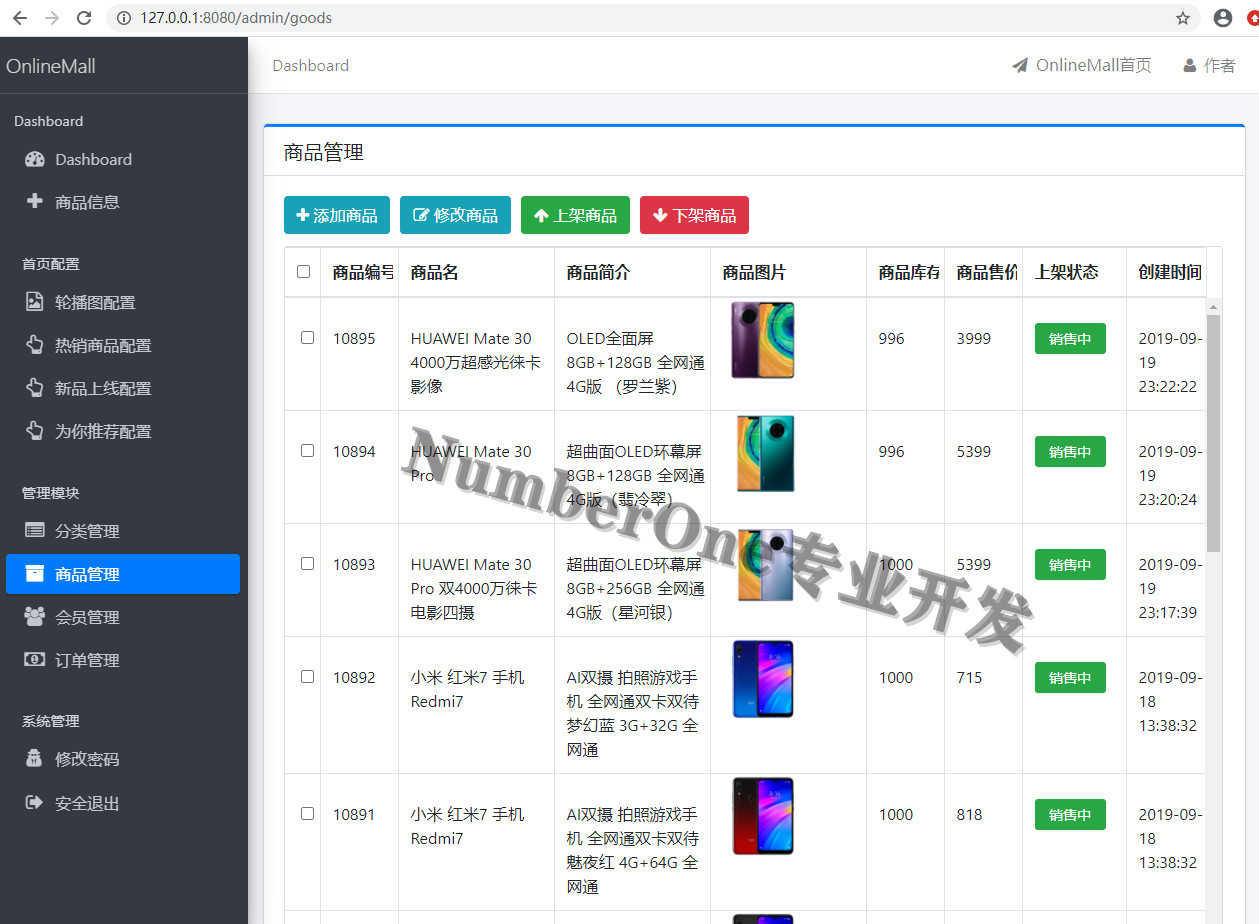Reload the page with the refresh icon

pos(84,18)
